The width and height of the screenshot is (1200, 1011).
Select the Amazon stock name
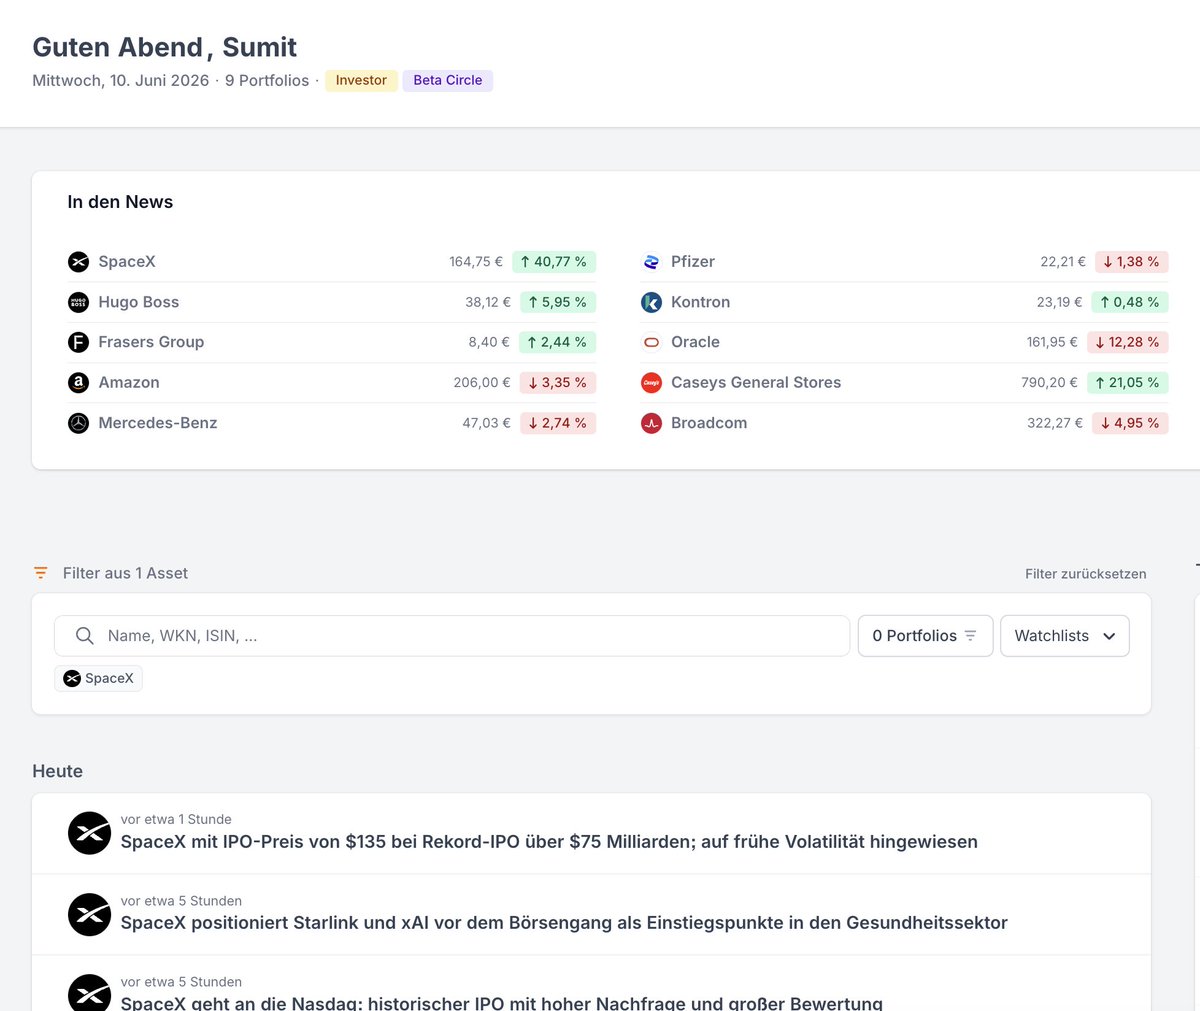[x=129, y=383]
